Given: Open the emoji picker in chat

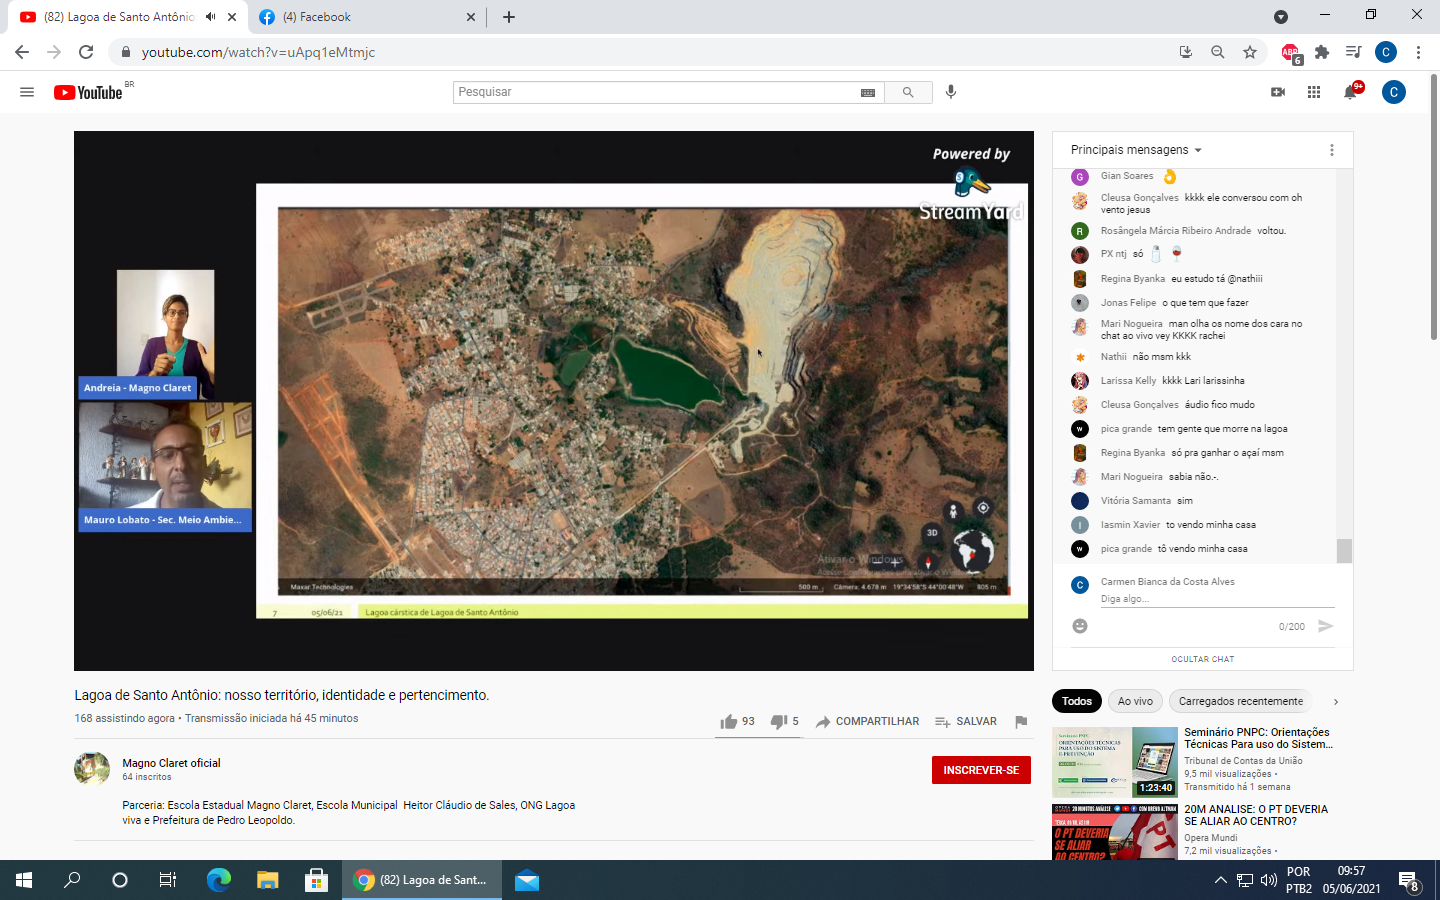Looking at the screenshot, I should click(1080, 626).
